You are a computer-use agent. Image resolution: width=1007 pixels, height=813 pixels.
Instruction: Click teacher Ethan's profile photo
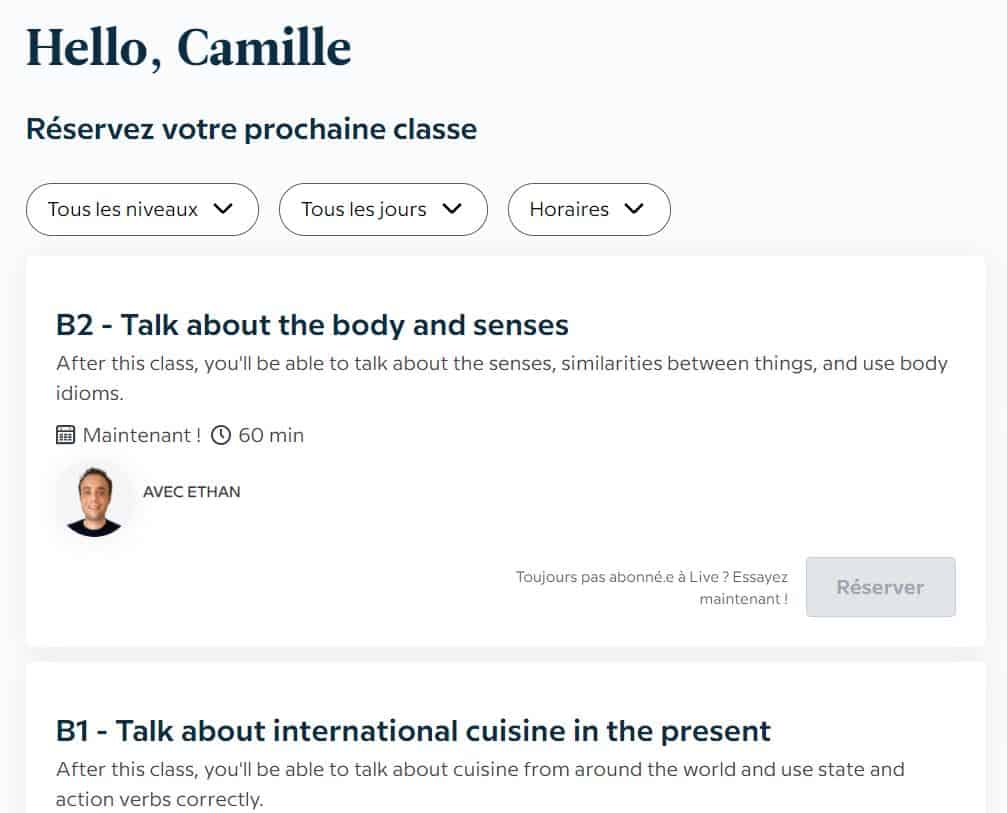tap(94, 499)
